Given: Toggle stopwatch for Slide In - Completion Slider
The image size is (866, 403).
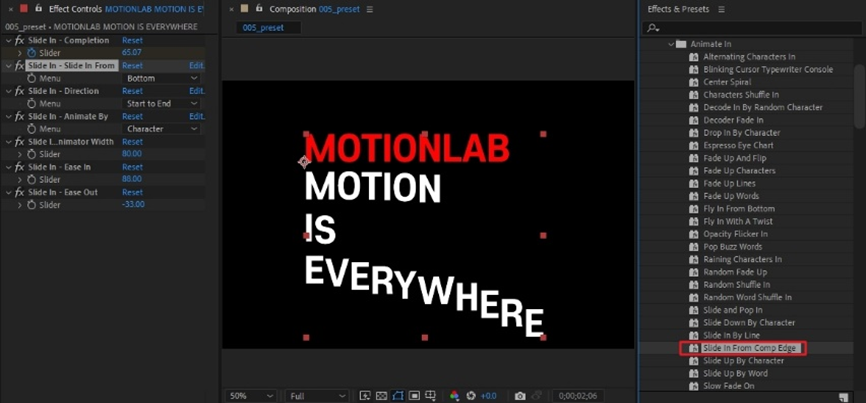Looking at the screenshot, I should point(31,53).
